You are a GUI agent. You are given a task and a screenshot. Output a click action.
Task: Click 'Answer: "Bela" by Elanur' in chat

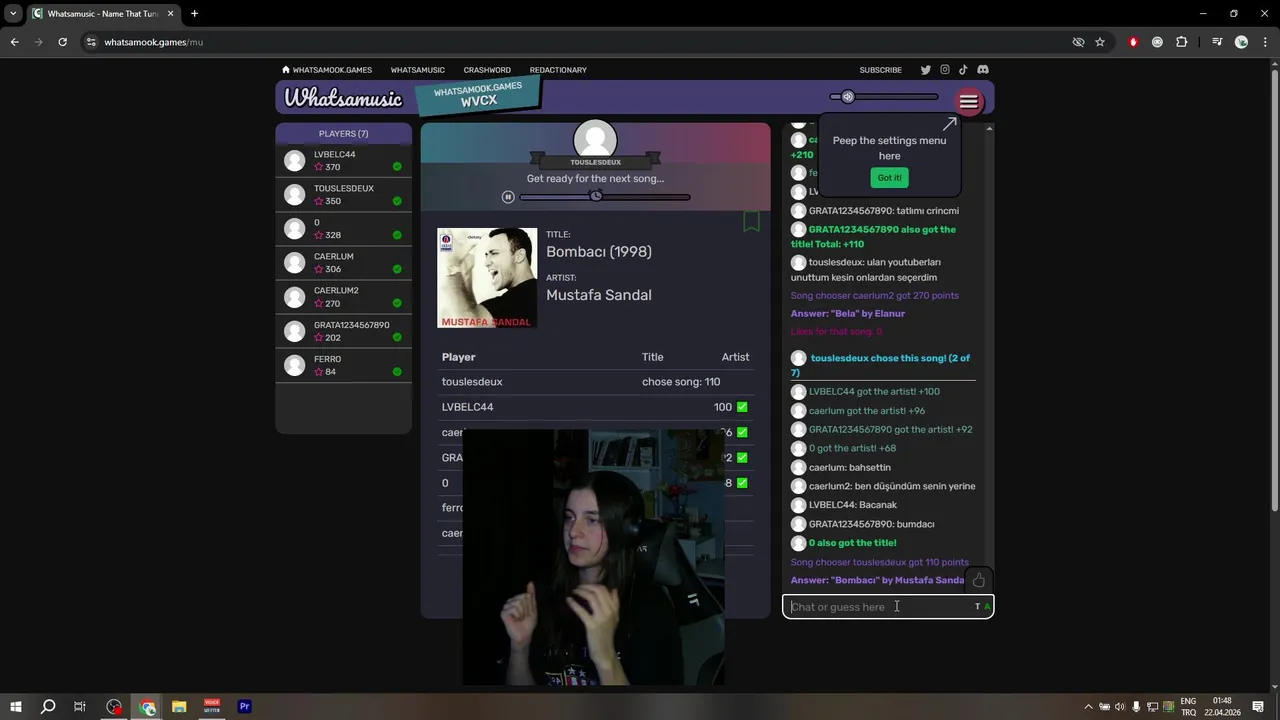[x=848, y=313]
